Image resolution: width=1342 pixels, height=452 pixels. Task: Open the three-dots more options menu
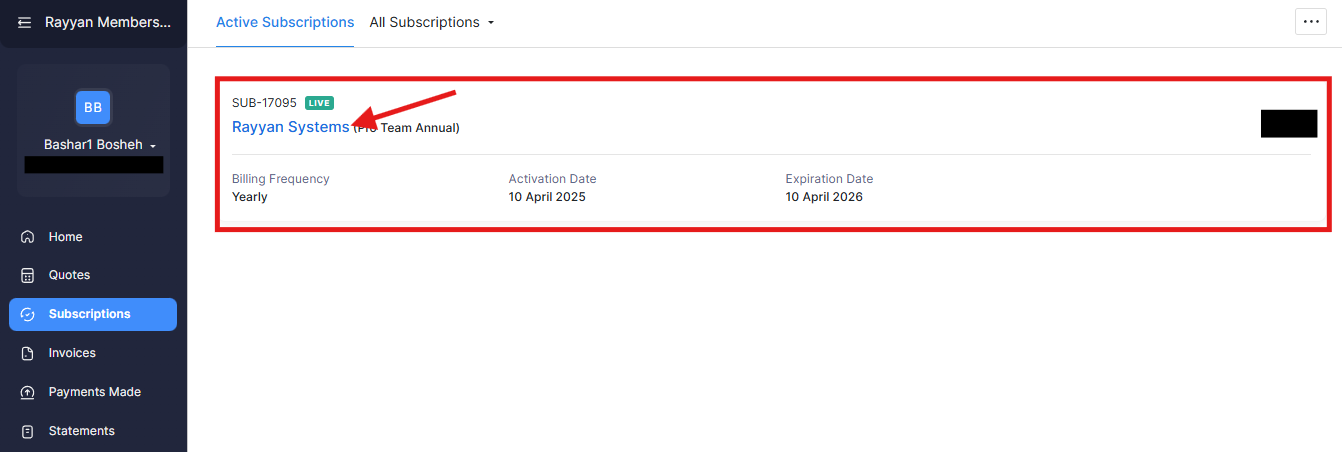pos(1310,22)
